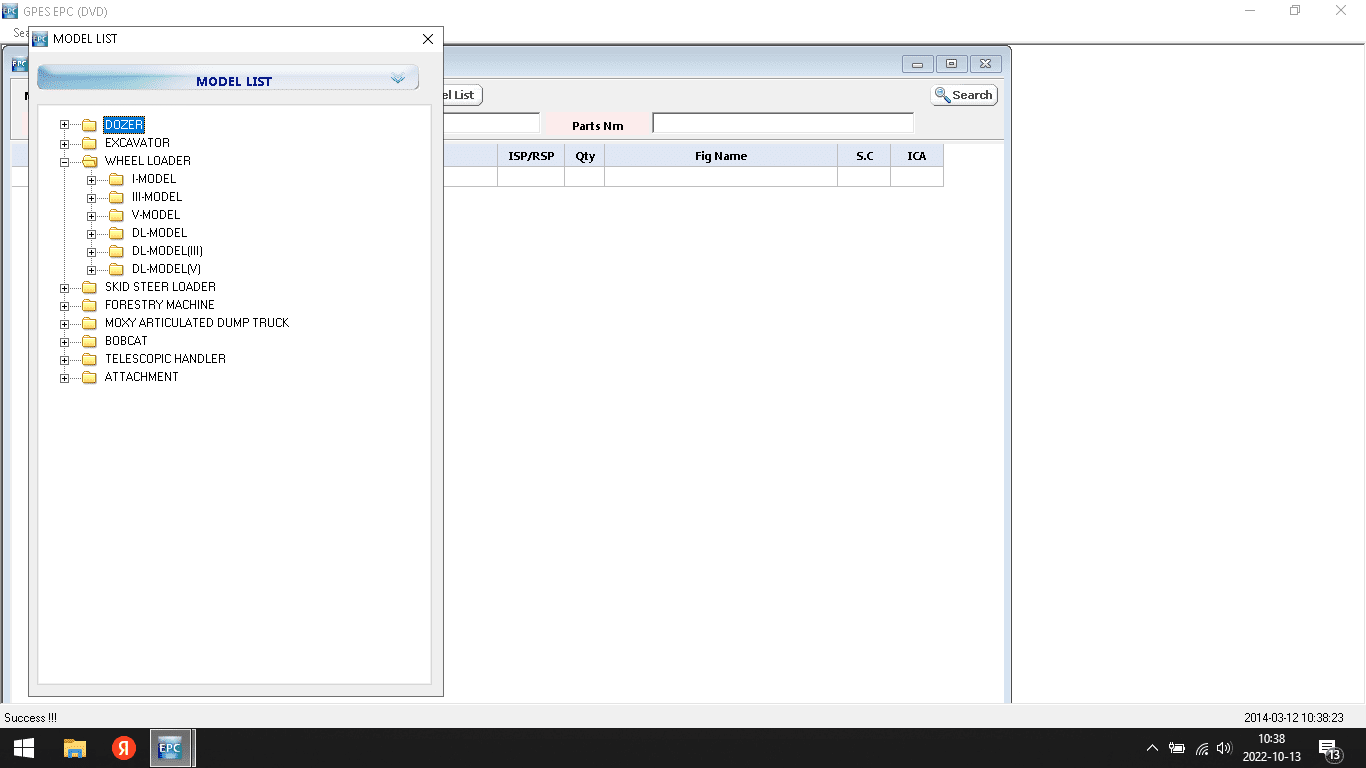This screenshot has width=1366, height=768.
Task: Click the BOBCAT folder icon
Action: coord(89,341)
